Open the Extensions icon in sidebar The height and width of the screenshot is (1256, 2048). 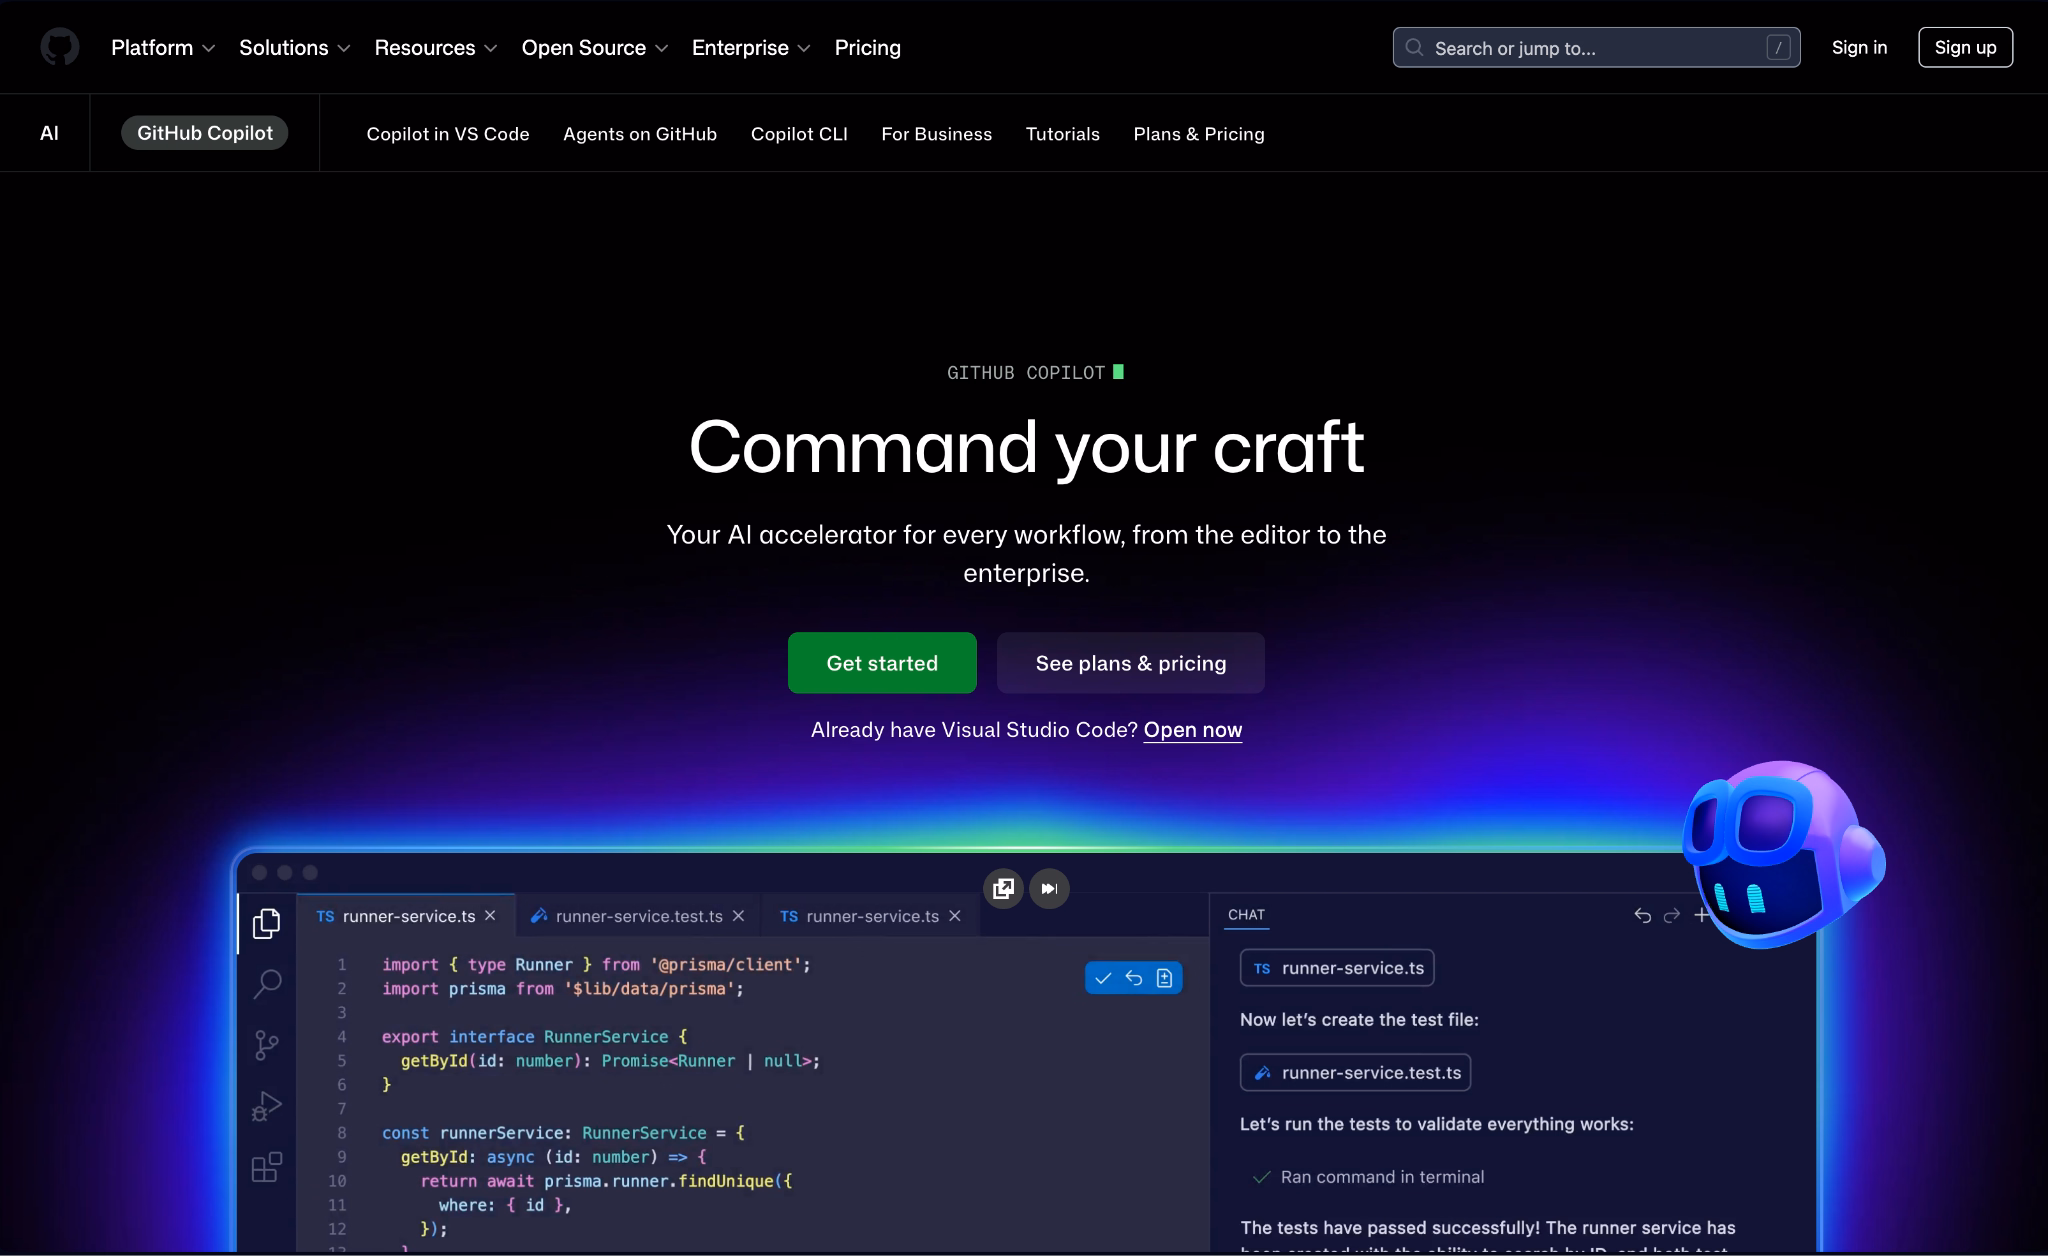266,1167
